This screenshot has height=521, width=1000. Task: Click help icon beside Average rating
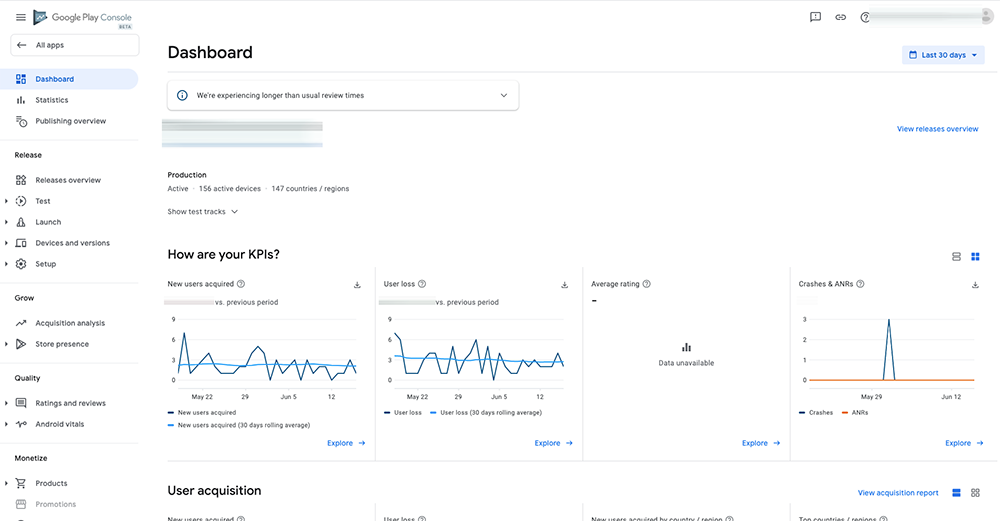pos(647,284)
